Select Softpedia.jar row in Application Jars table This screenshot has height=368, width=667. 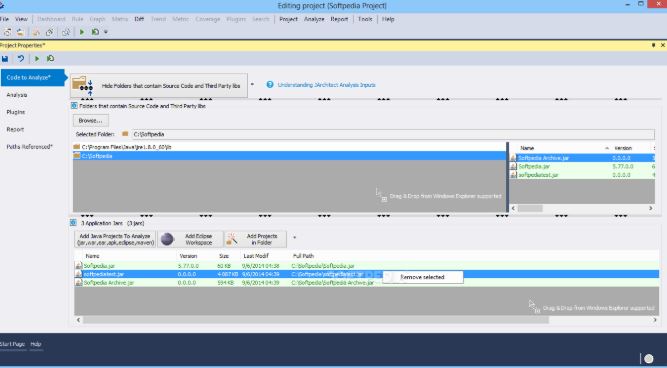coord(367,265)
